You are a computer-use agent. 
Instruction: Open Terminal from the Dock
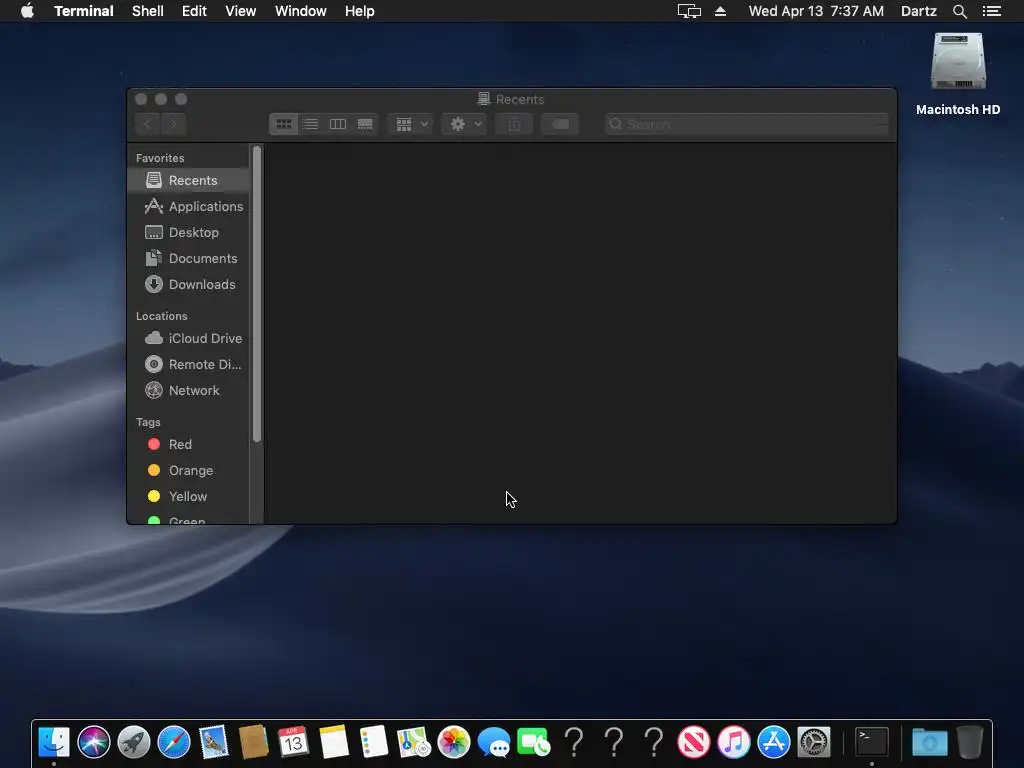[x=872, y=742]
